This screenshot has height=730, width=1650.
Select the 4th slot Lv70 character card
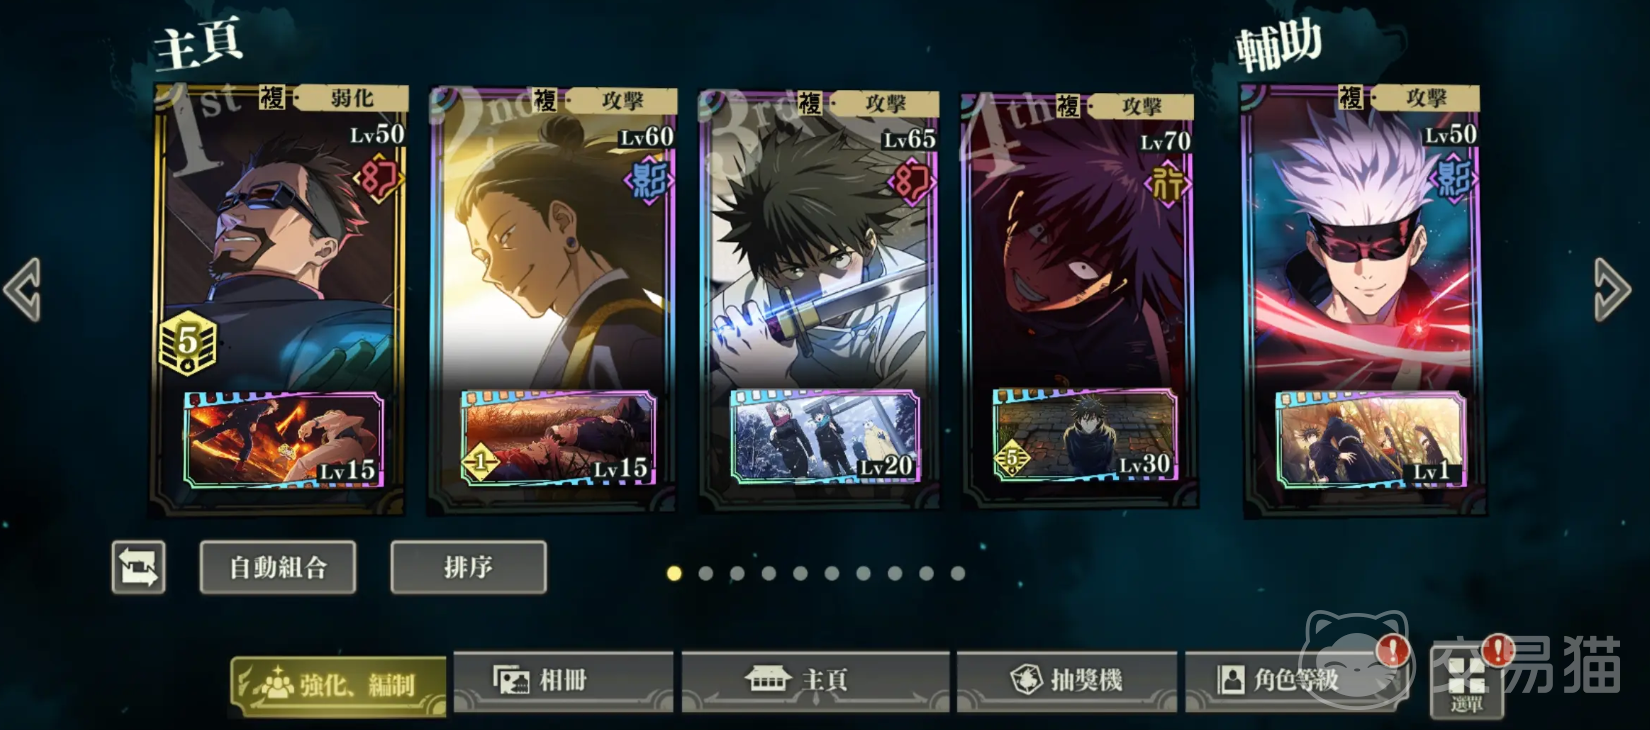(1079, 300)
